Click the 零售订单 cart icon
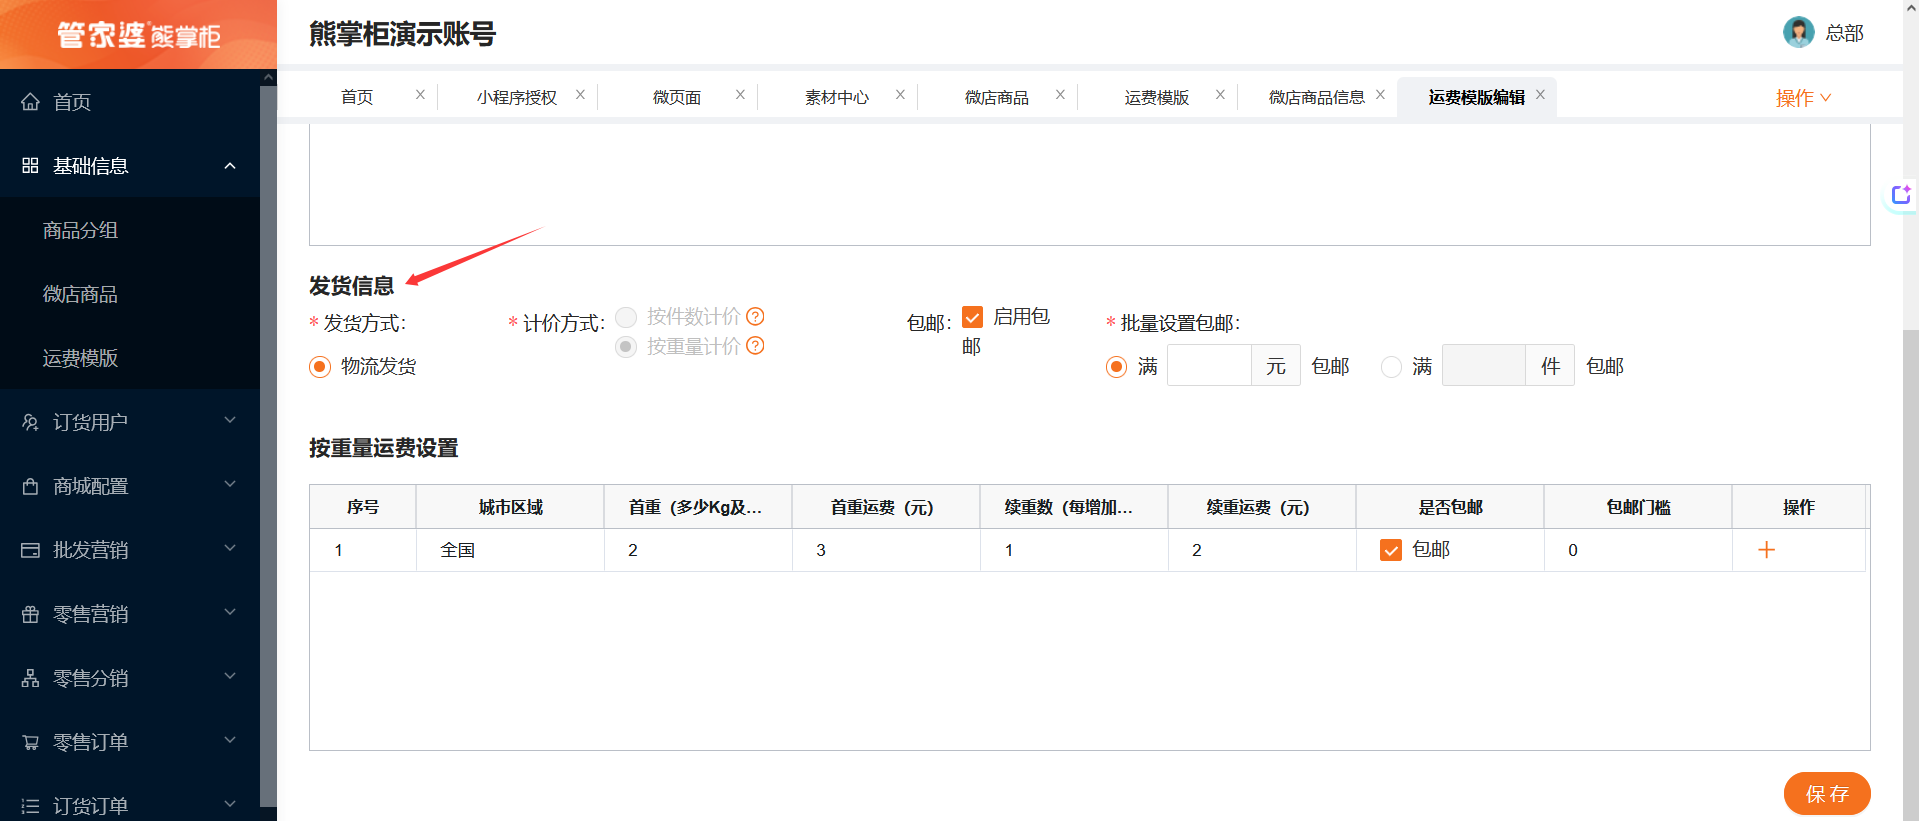 point(31,742)
